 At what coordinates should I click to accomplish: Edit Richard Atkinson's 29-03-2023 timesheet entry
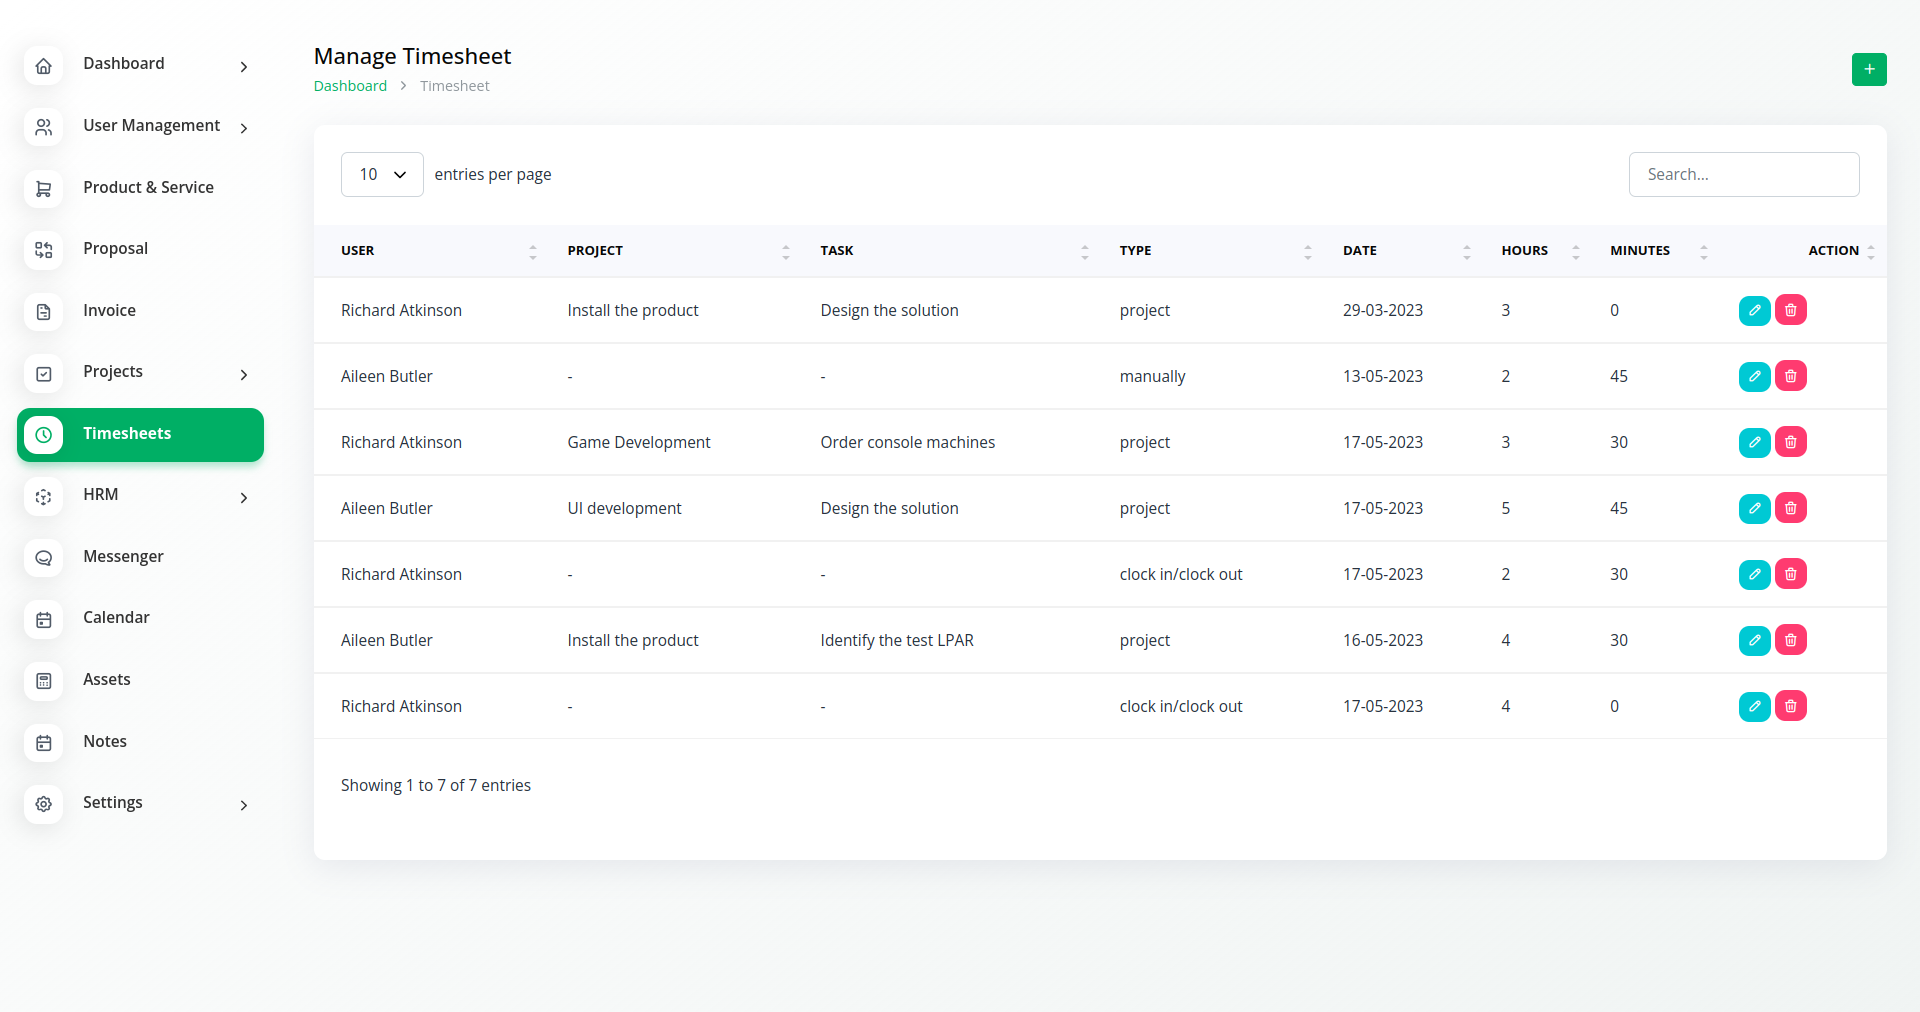point(1754,310)
